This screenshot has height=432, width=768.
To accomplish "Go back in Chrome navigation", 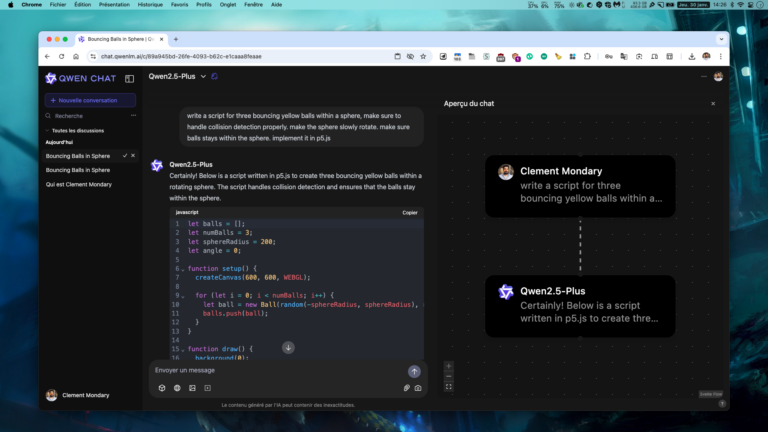I will click(x=48, y=56).
